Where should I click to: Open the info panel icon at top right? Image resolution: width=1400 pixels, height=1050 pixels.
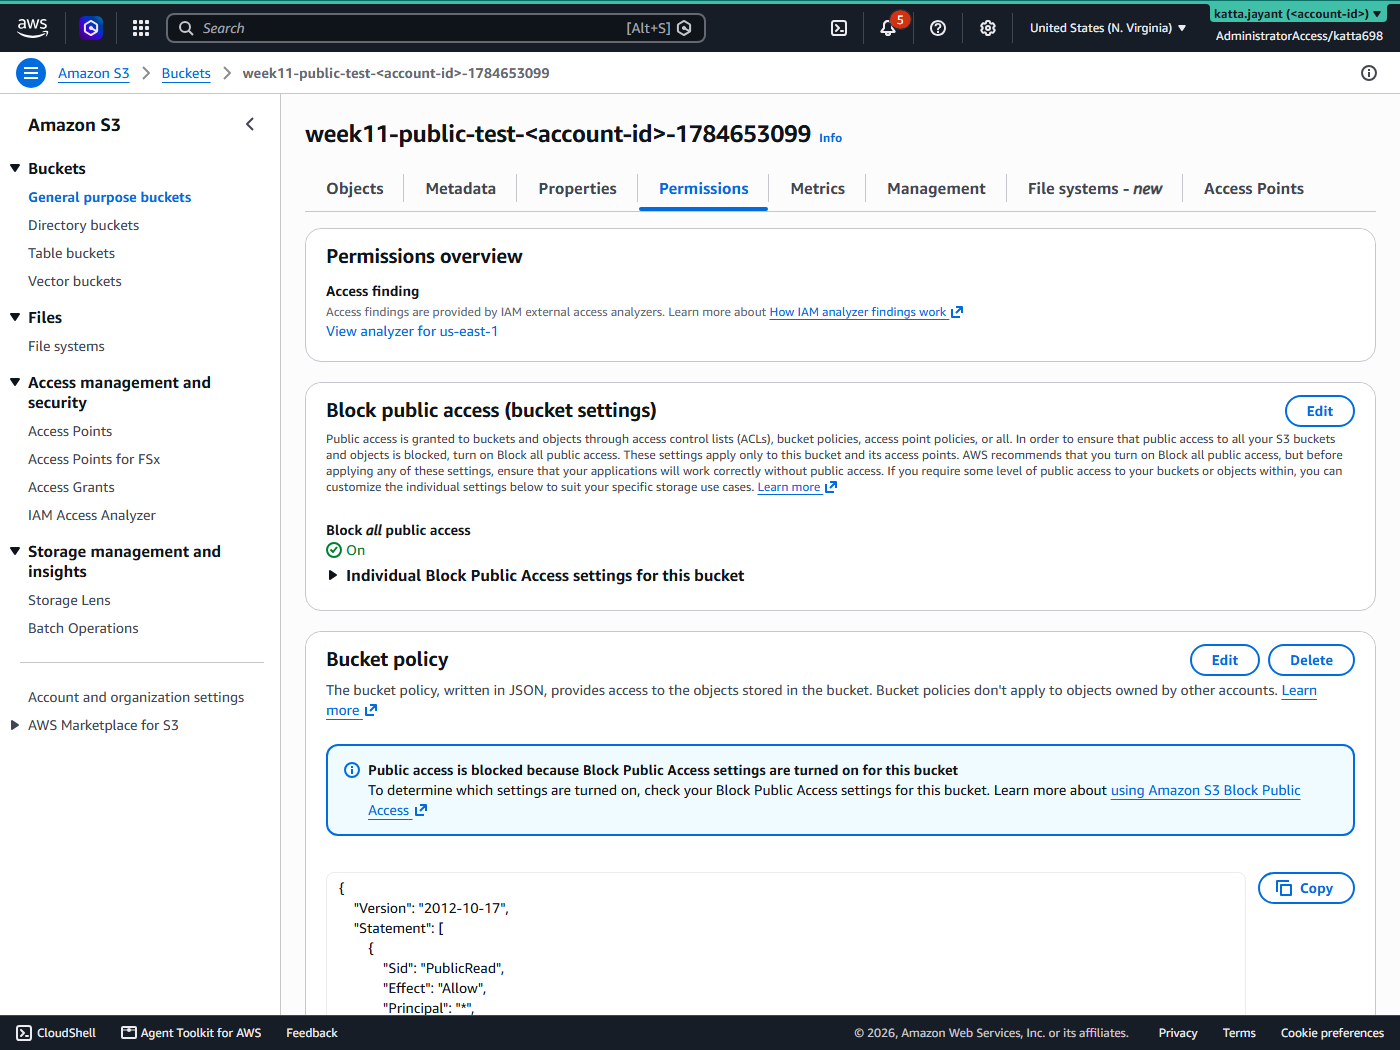(x=1369, y=73)
